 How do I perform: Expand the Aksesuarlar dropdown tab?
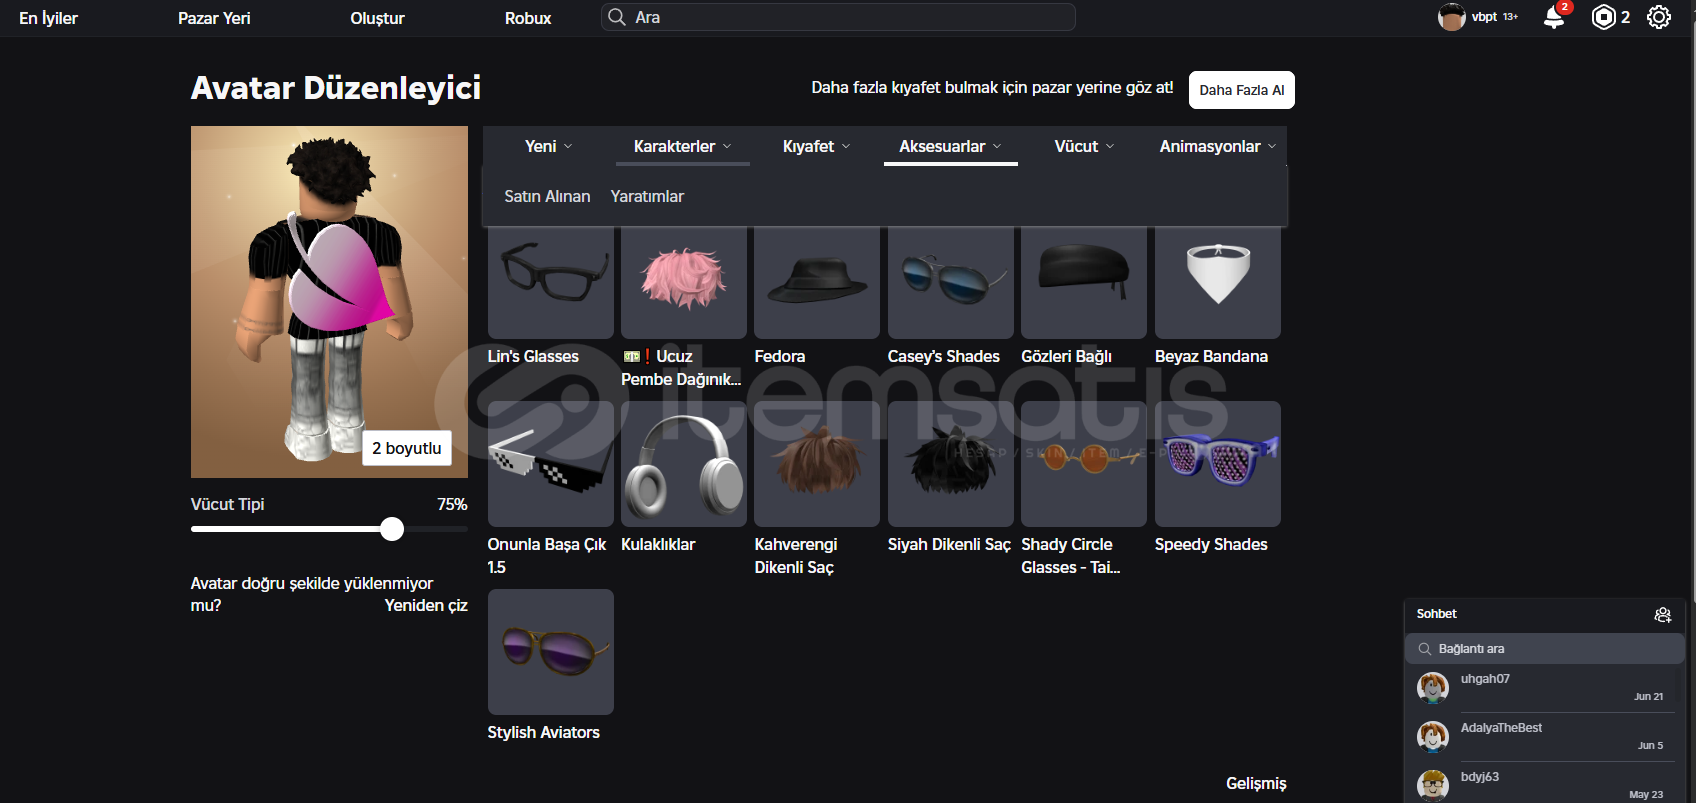951,146
